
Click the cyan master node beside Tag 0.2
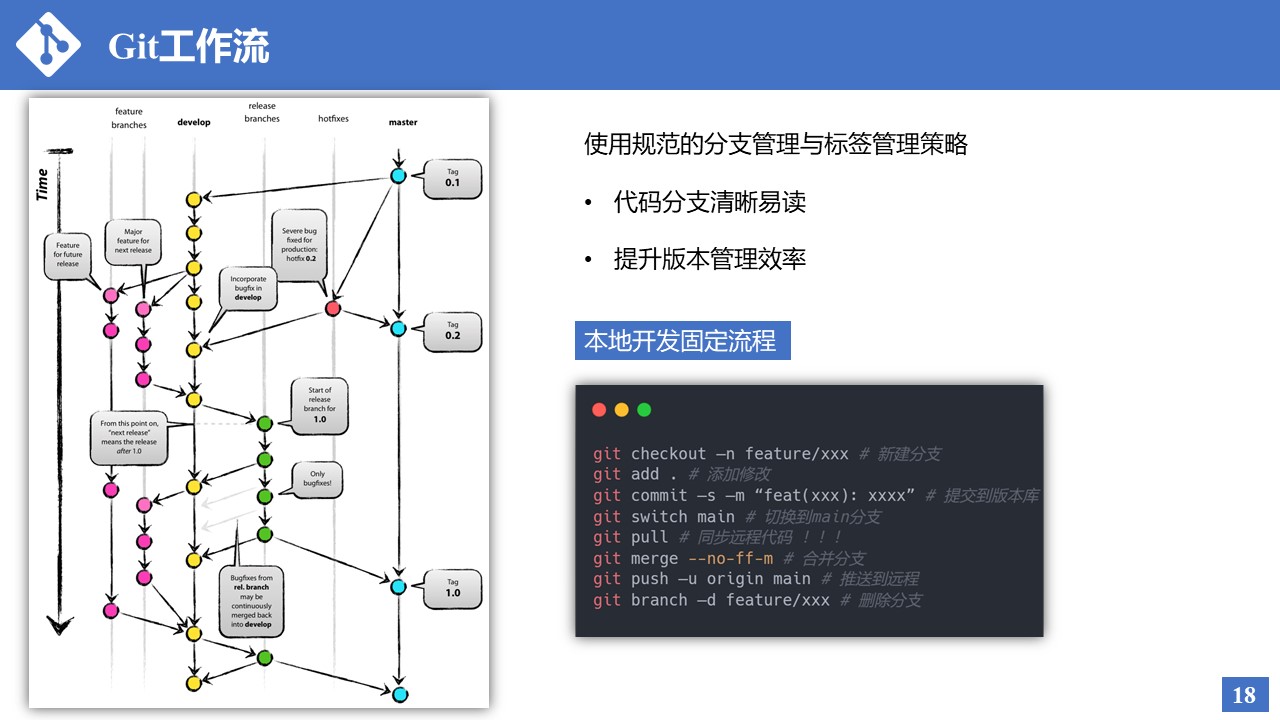click(x=398, y=328)
